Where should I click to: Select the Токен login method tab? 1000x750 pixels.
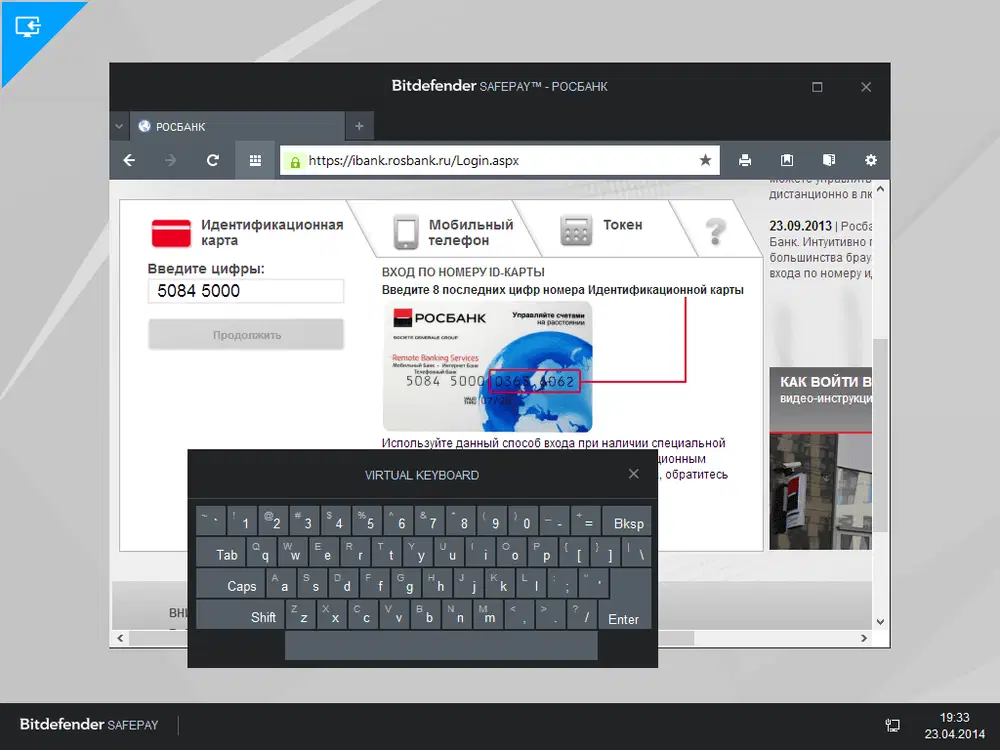pos(606,227)
